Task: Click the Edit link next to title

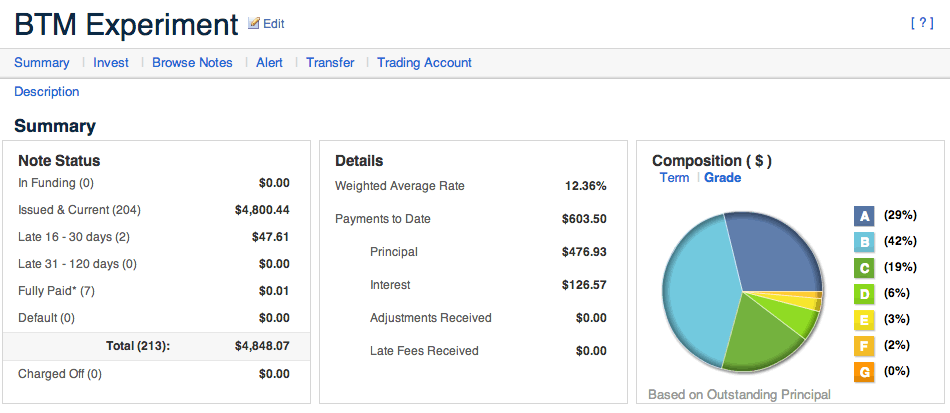Action: (x=273, y=24)
